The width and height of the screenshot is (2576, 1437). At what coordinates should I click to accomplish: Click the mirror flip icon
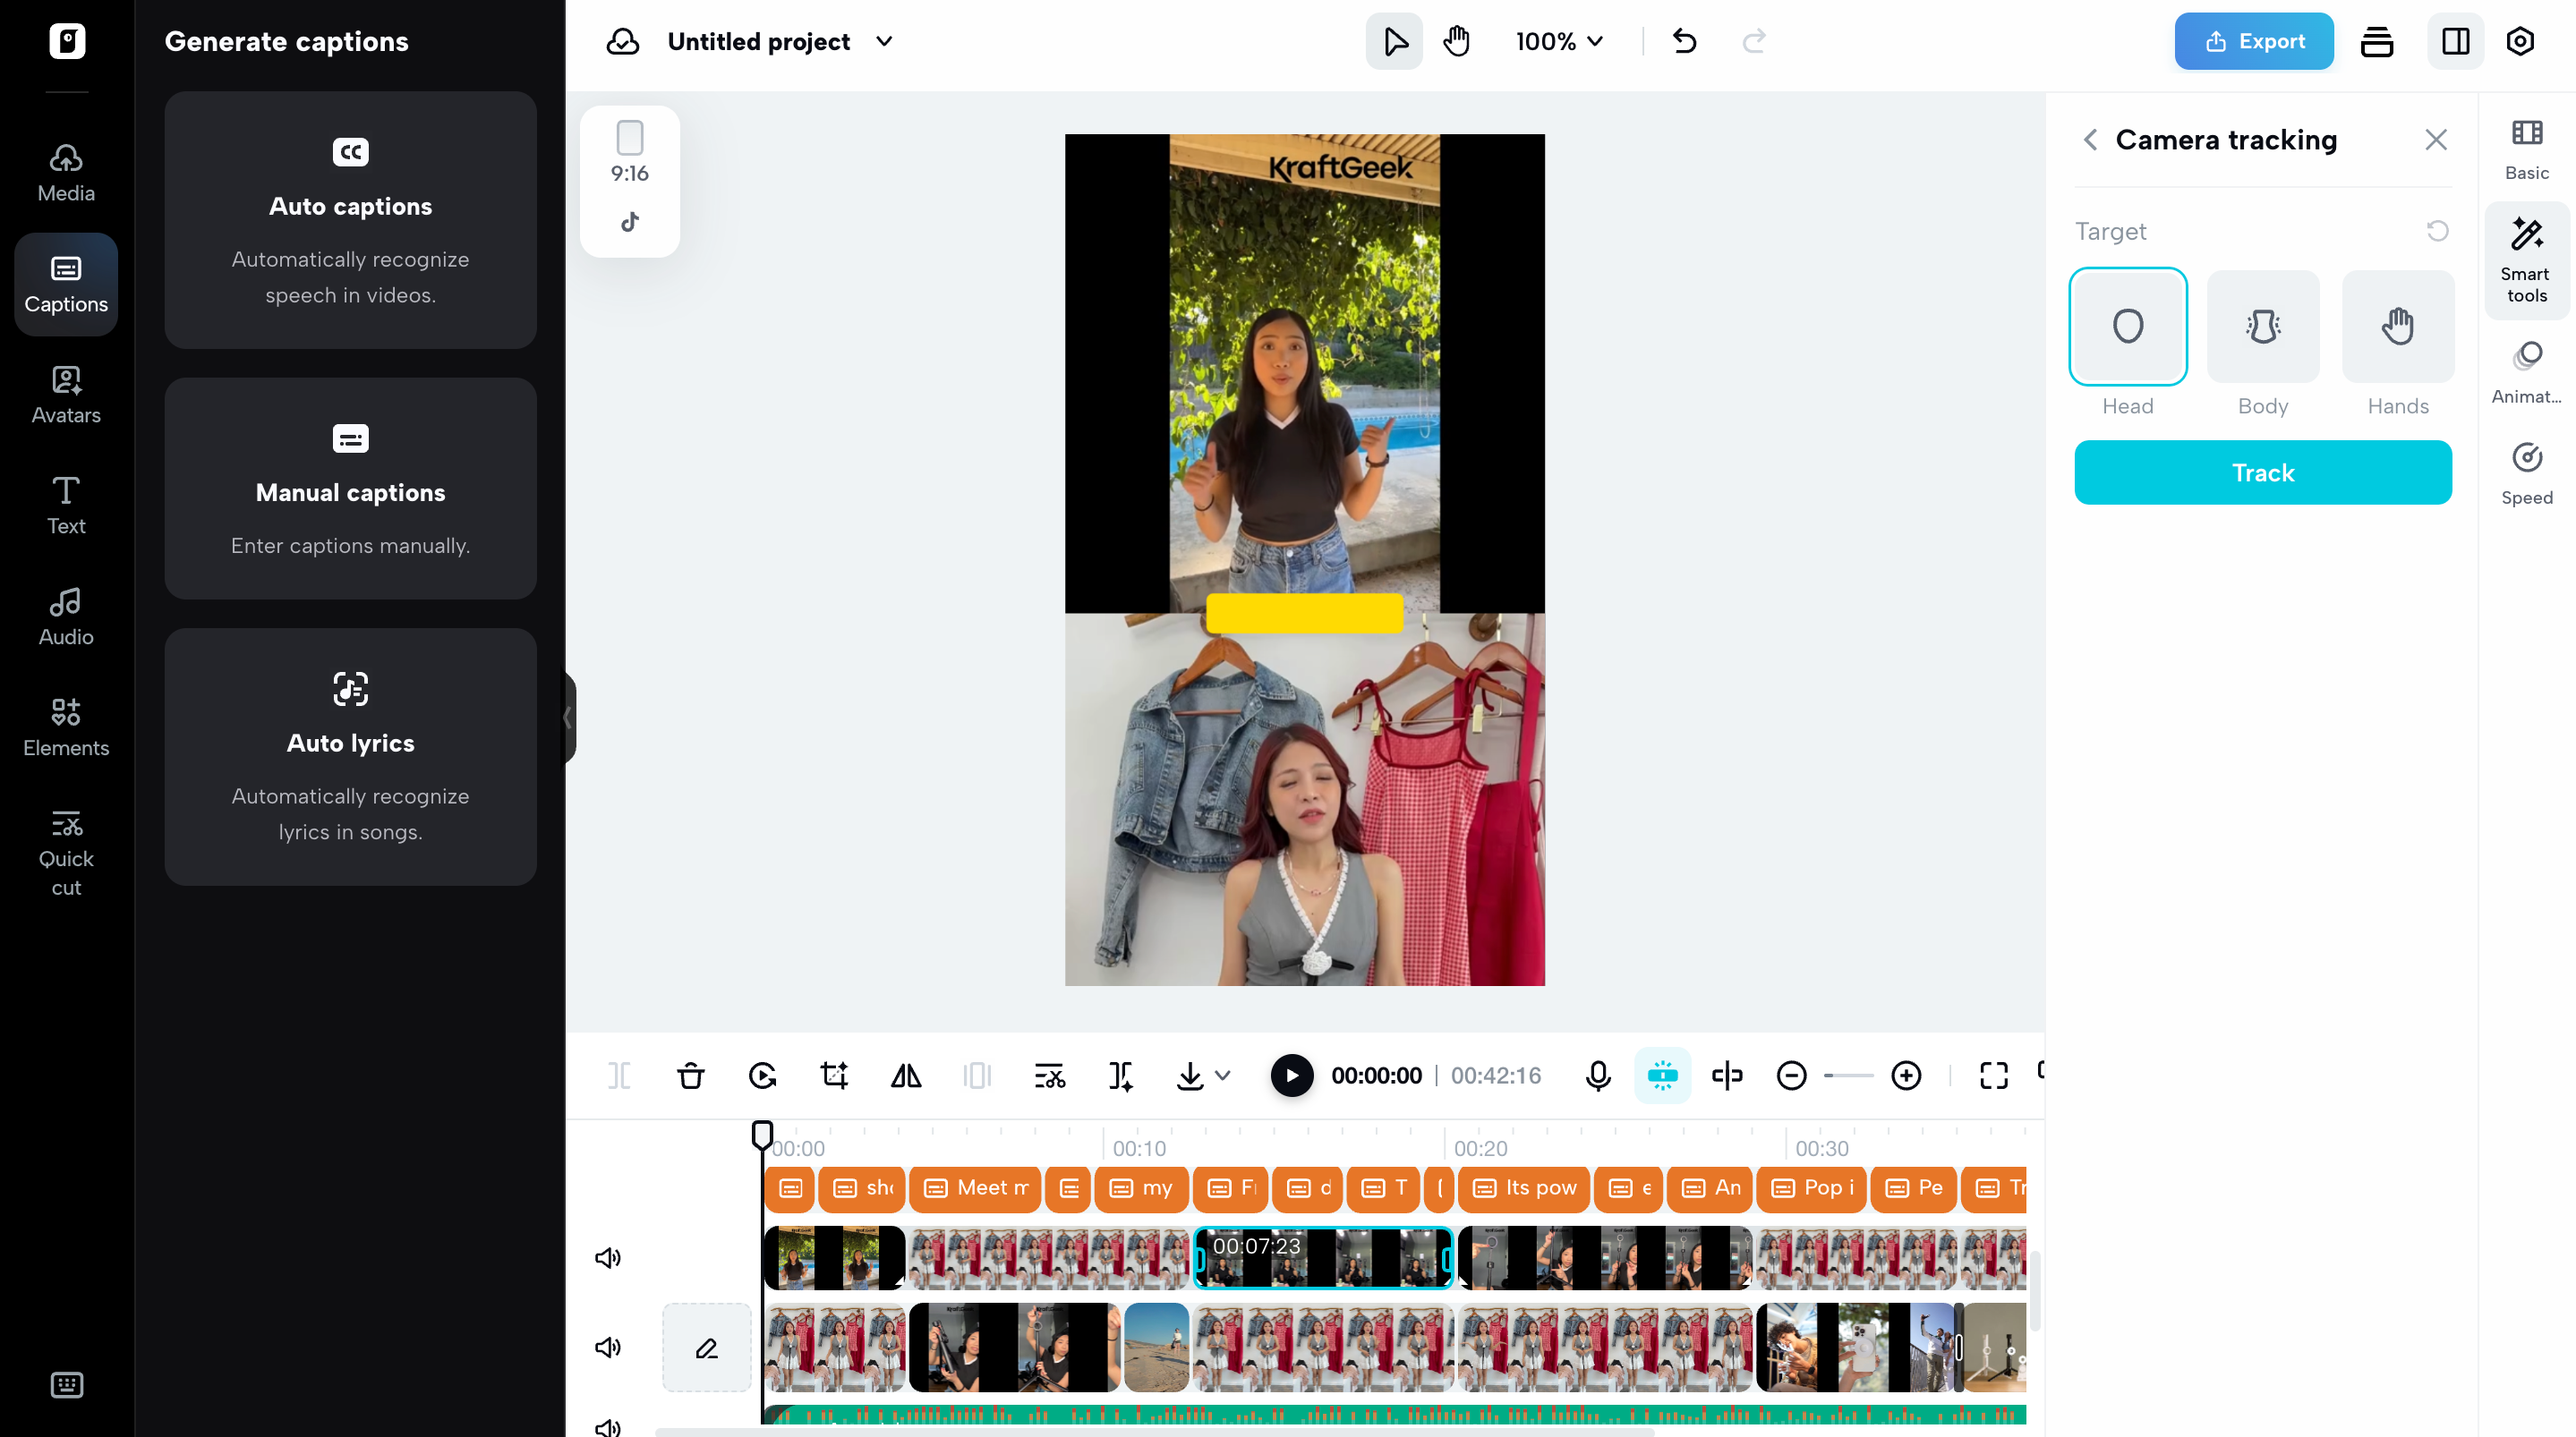[x=906, y=1076]
